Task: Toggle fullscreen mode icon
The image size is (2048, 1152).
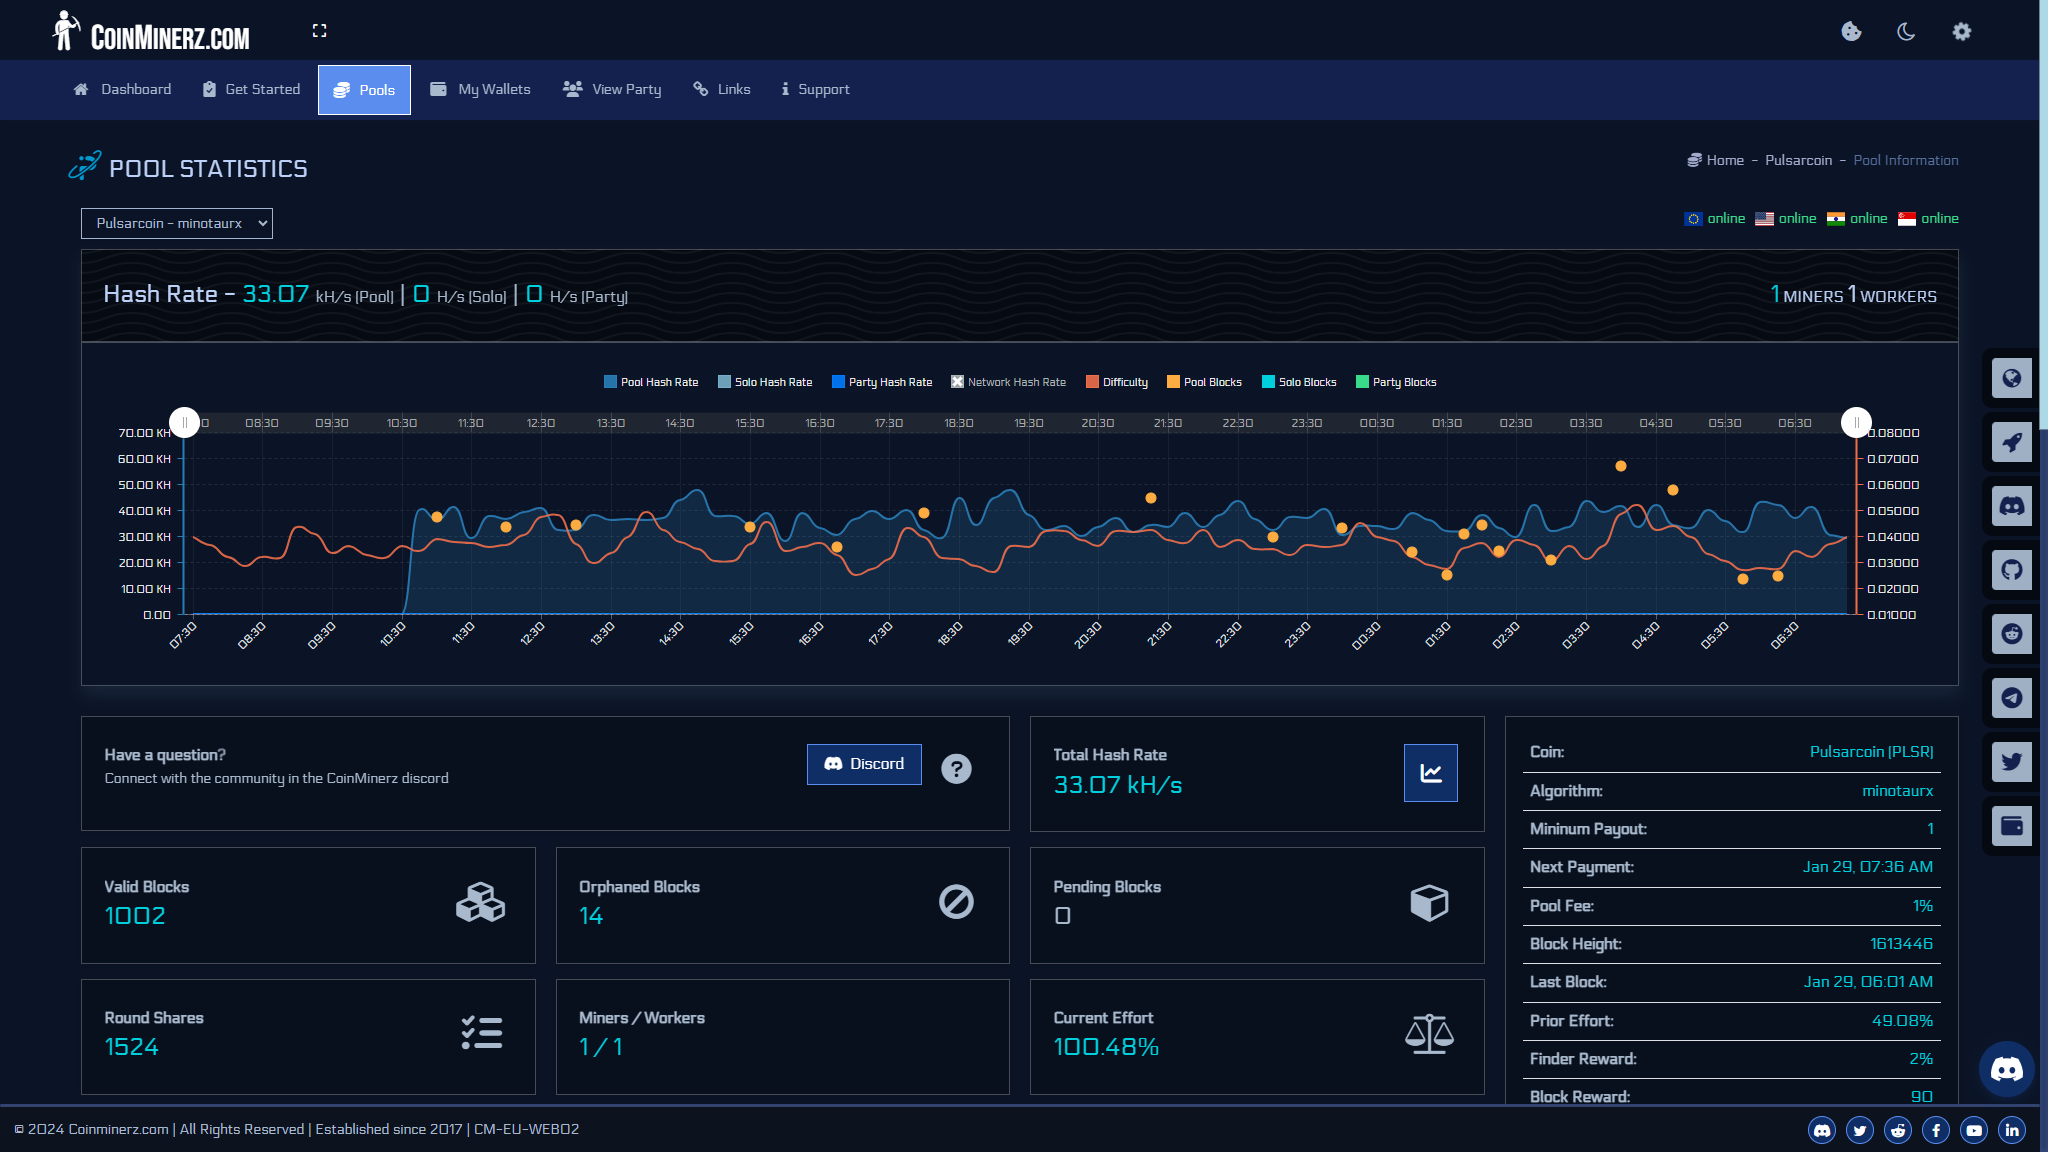Action: [x=319, y=31]
